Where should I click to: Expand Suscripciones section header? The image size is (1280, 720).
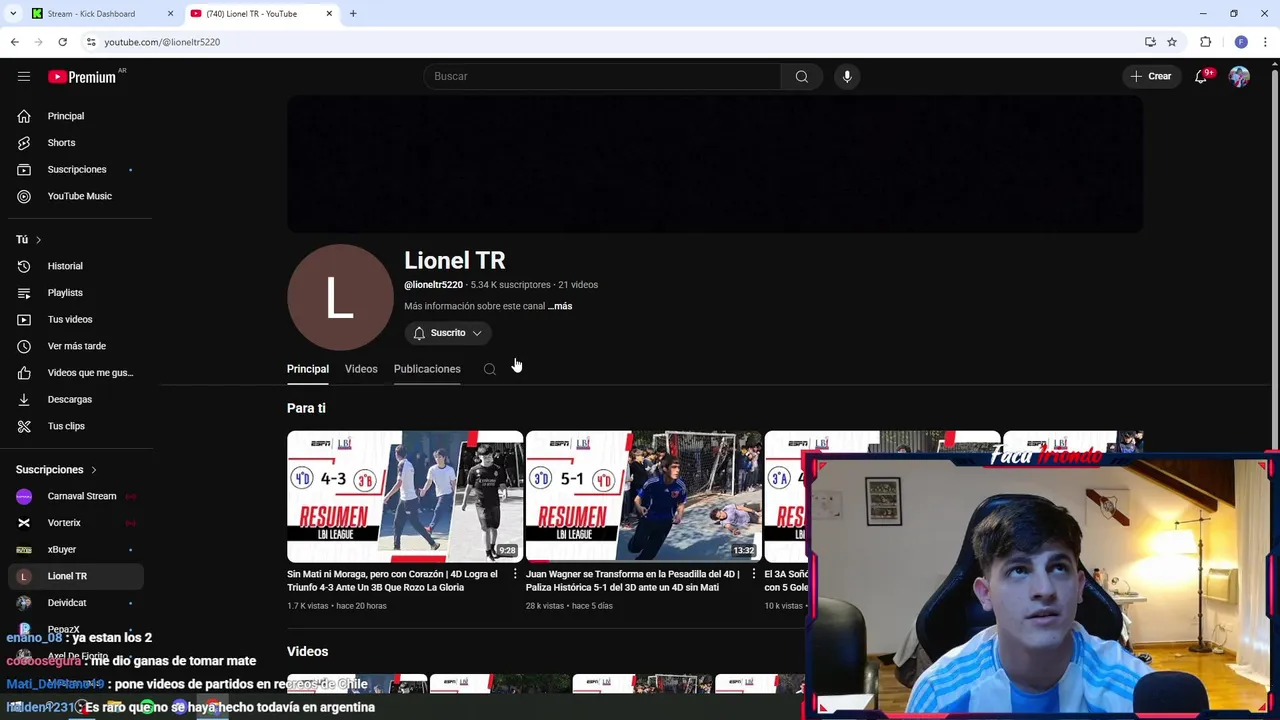tap(57, 470)
